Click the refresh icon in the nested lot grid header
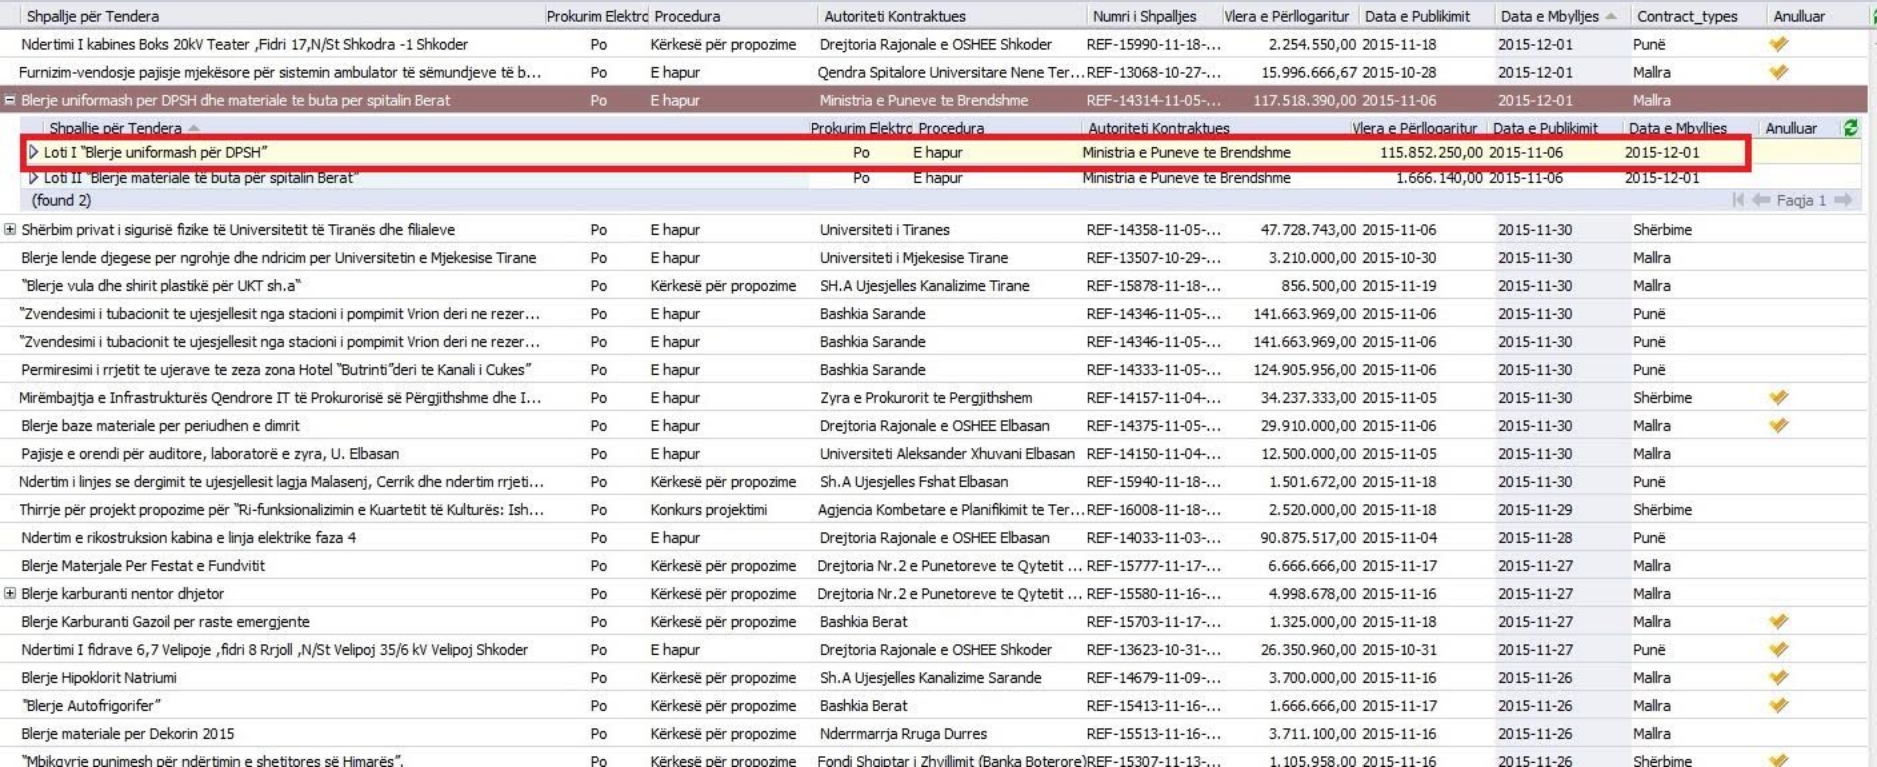This screenshot has width=1877, height=767. pos(1850,128)
